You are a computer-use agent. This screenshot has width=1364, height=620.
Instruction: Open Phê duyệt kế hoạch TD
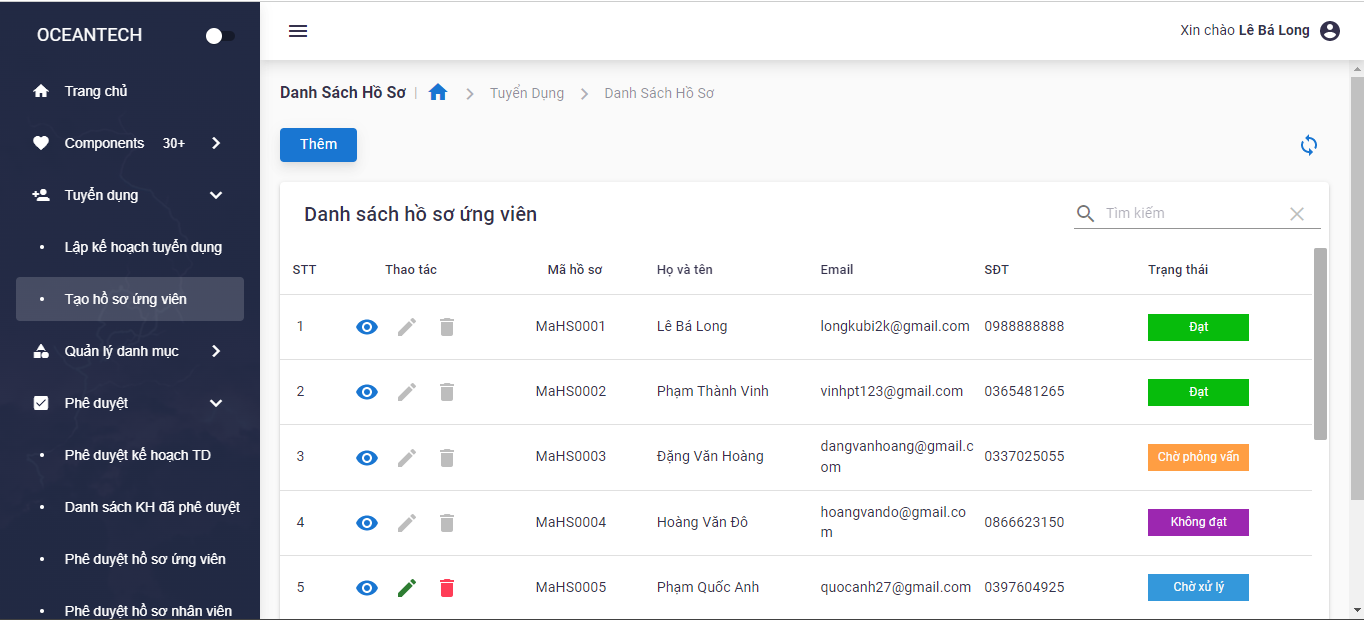130,455
